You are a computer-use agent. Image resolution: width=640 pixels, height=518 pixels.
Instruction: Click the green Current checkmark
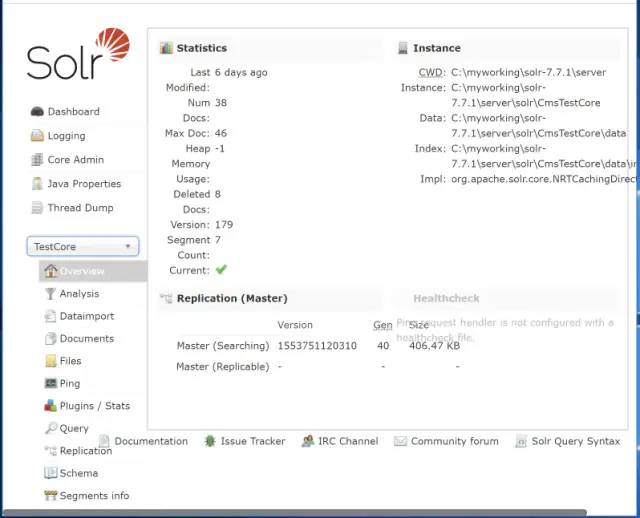coord(221,269)
